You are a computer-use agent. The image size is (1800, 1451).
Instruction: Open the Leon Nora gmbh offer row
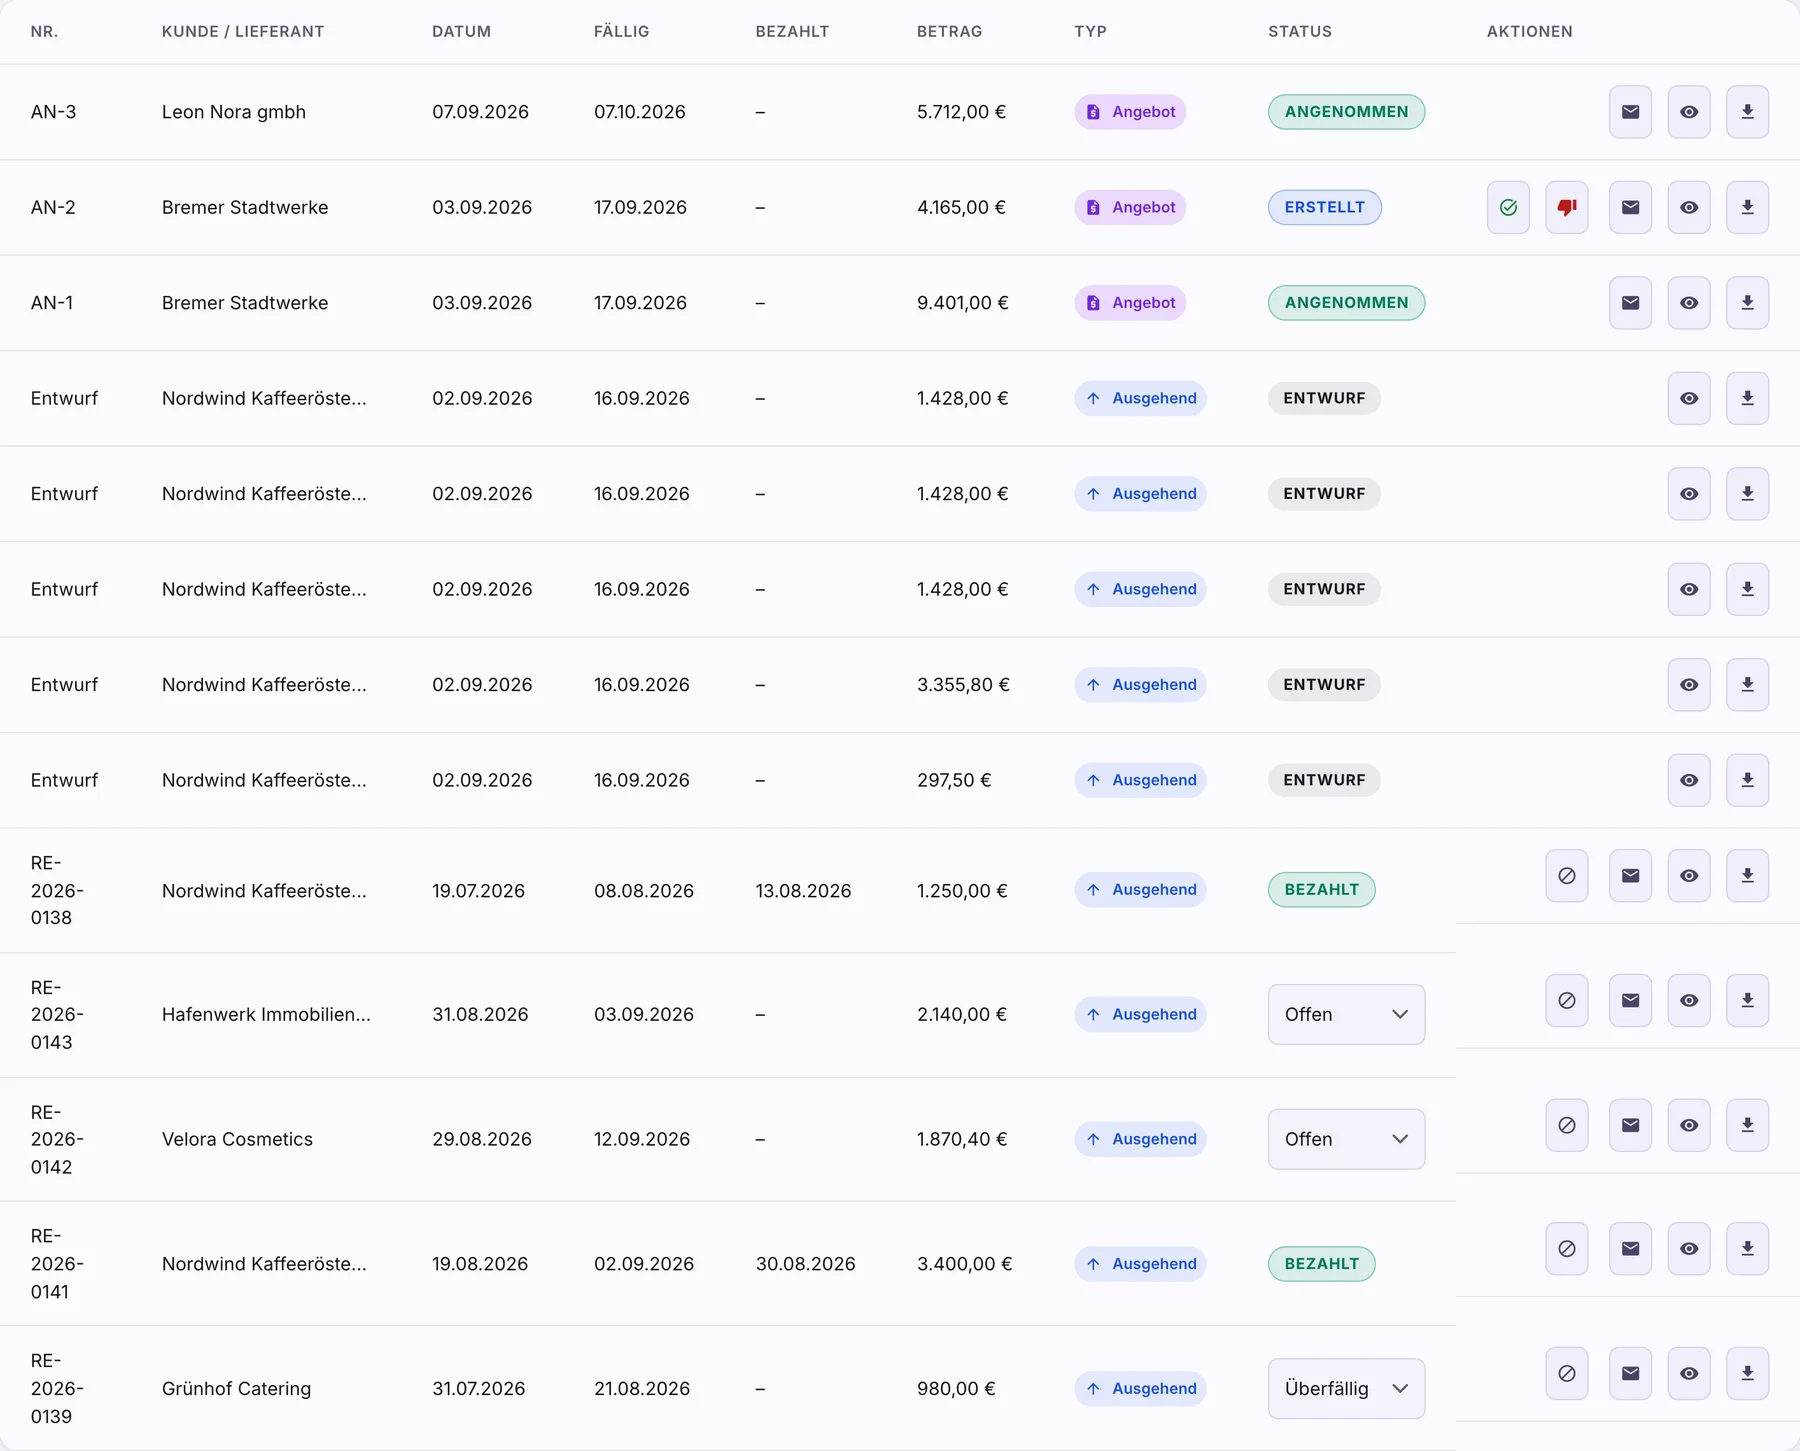click(900, 112)
